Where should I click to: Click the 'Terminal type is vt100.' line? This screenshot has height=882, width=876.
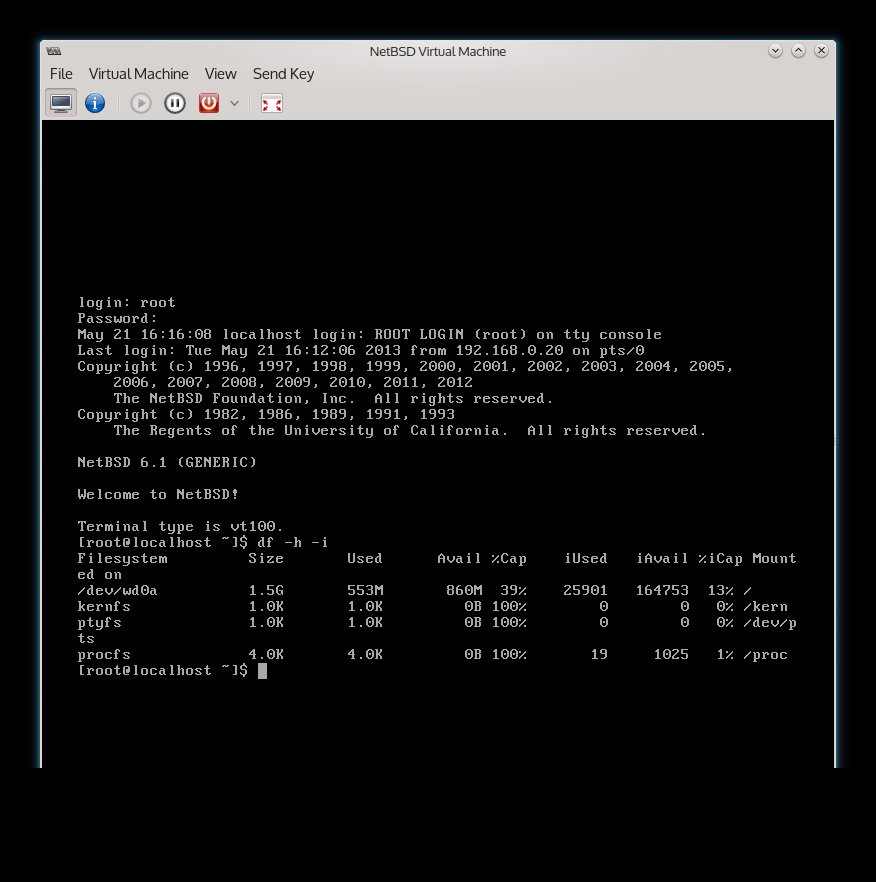click(x=181, y=526)
